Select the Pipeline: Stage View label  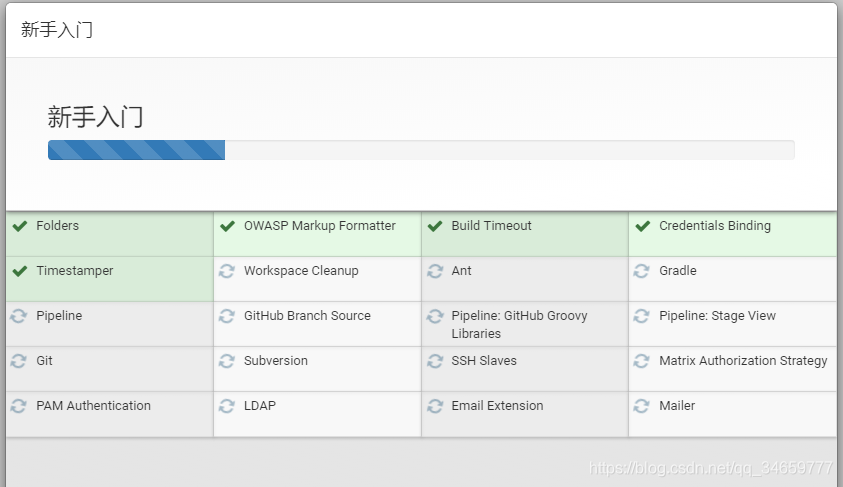click(x=718, y=316)
